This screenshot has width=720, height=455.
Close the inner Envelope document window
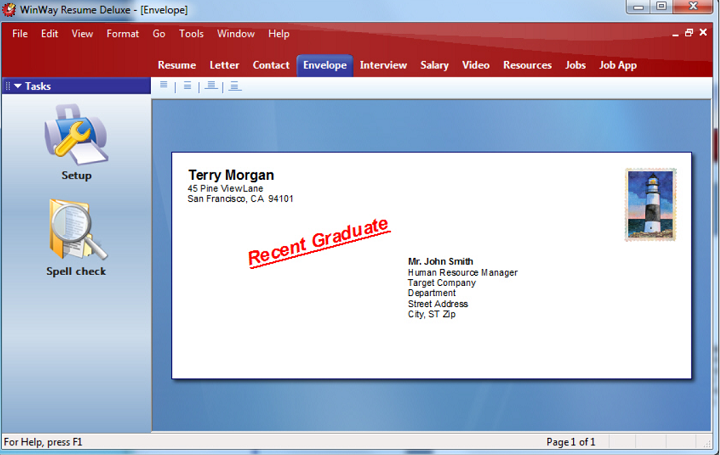pyautogui.click(x=703, y=32)
